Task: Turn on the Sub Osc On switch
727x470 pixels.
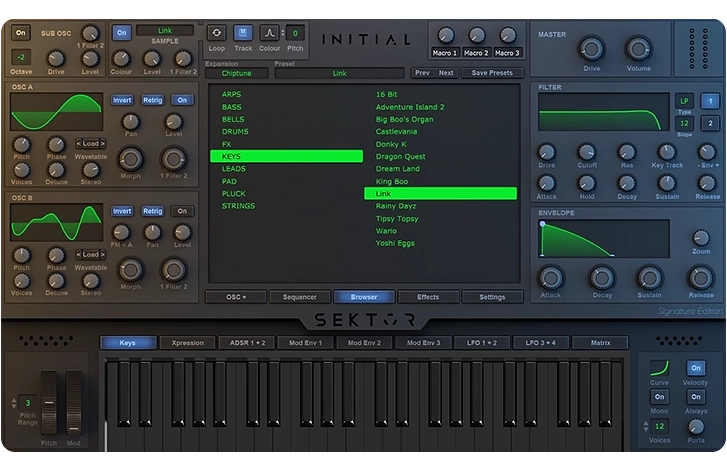Action: tap(20, 33)
